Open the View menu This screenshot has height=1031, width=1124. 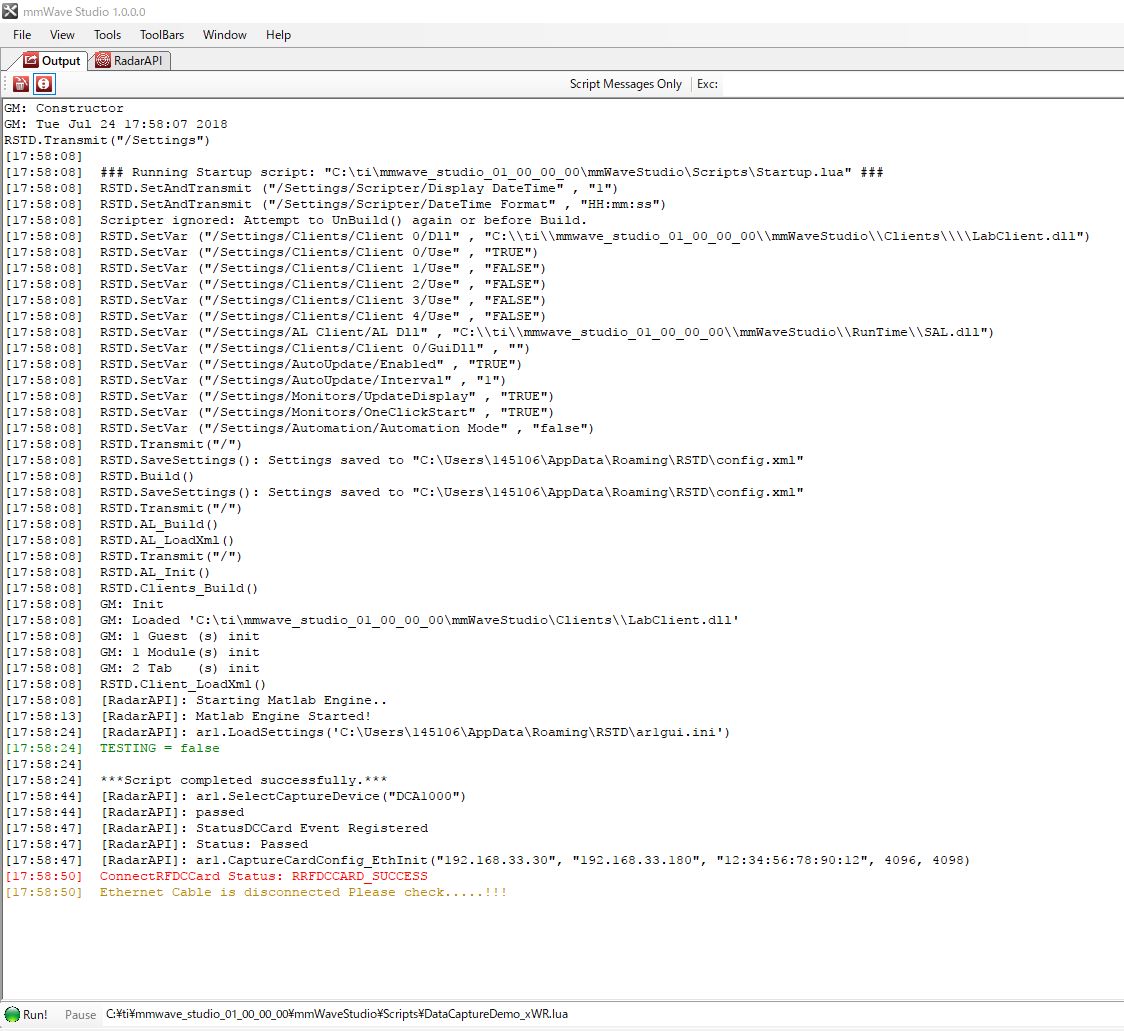(62, 34)
